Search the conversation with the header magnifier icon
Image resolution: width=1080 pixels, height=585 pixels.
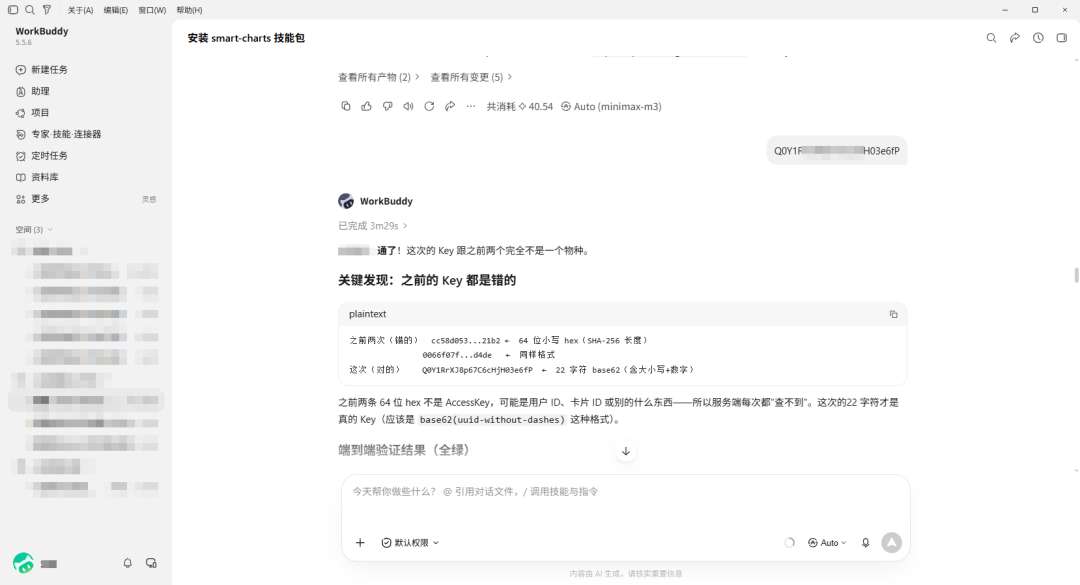tap(991, 38)
